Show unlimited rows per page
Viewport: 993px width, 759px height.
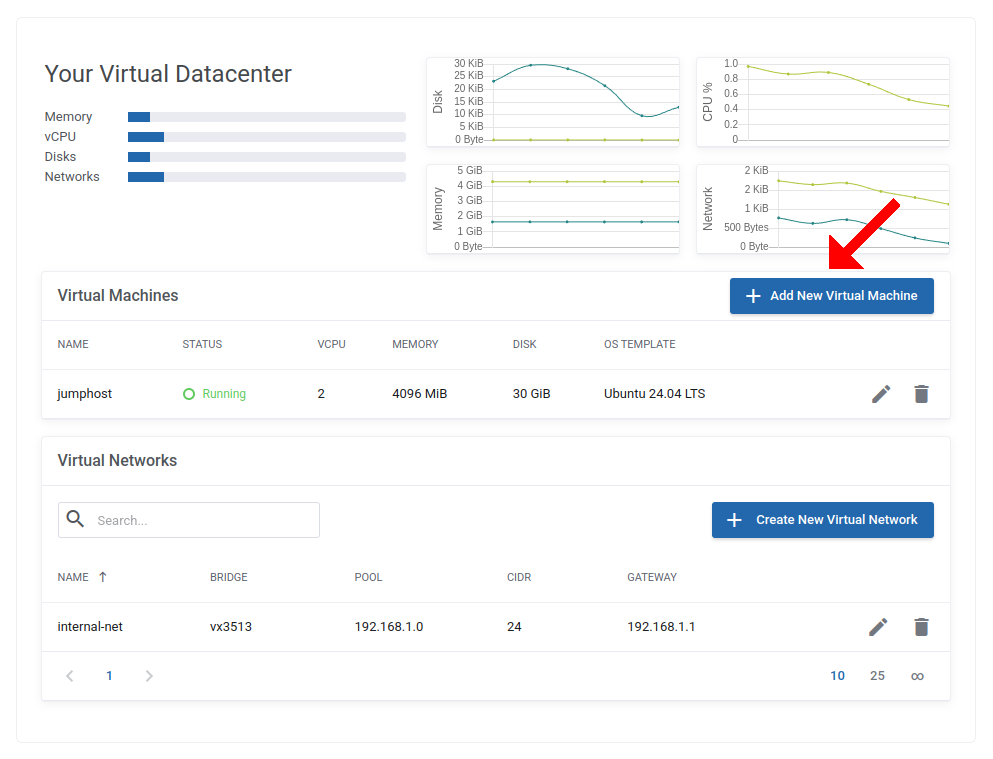click(917, 676)
